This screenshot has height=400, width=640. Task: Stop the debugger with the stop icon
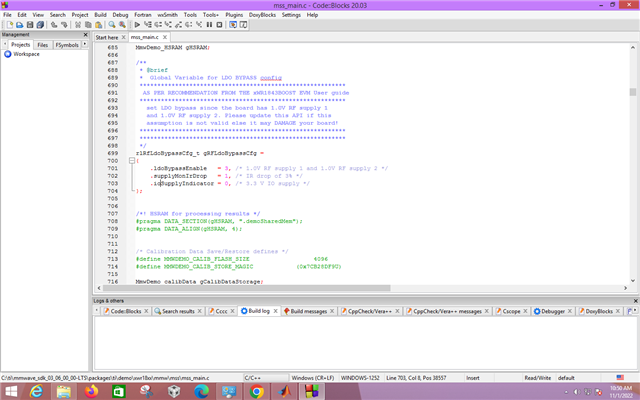(220, 25)
